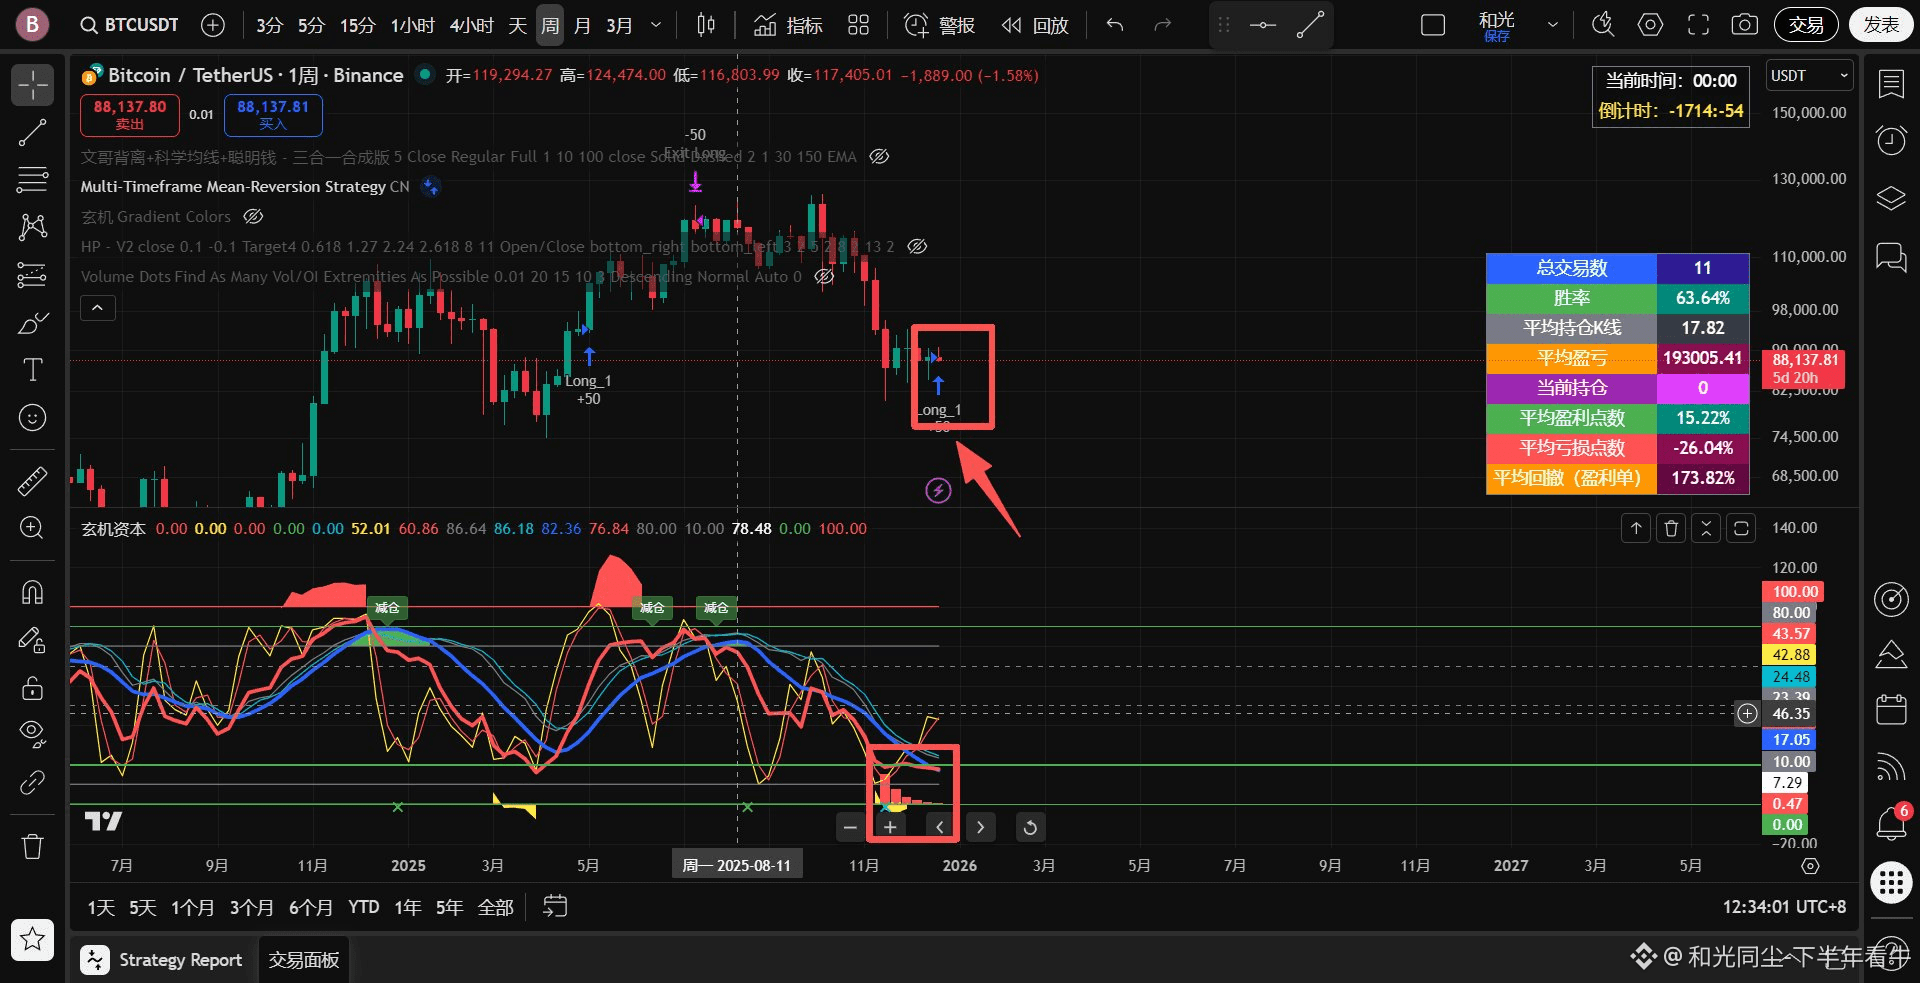This screenshot has width=1920, height=983.
Task: Open date range calendar picker
Action: pyautogui.click(x=555, y=906)
